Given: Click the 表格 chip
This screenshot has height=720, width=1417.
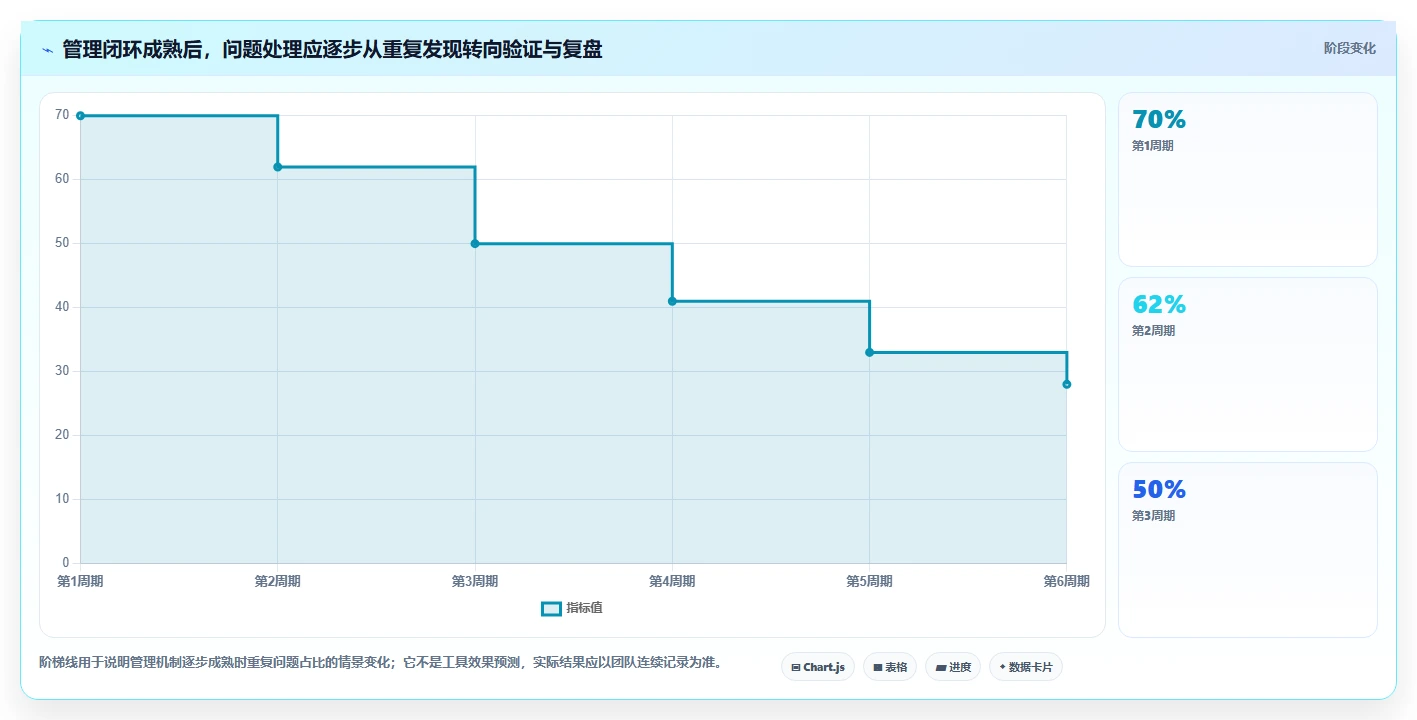Looking at the screenshot, I should tap(890, 667).
